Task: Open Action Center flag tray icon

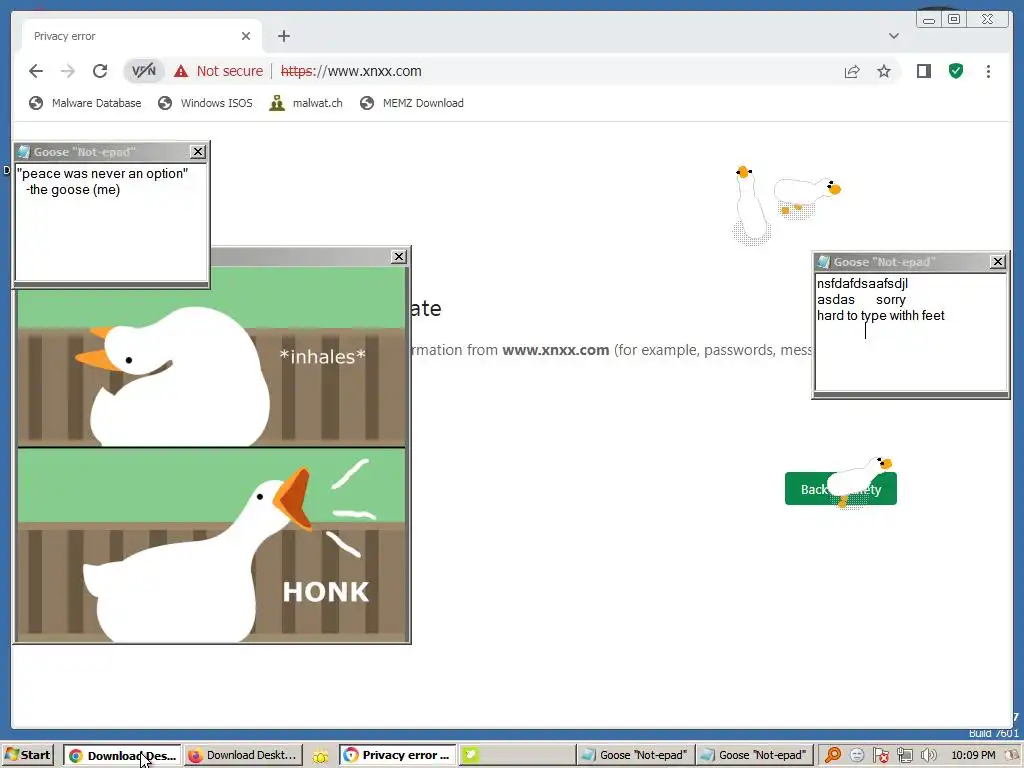Action: pyautogui.click(x=880, y=756)
